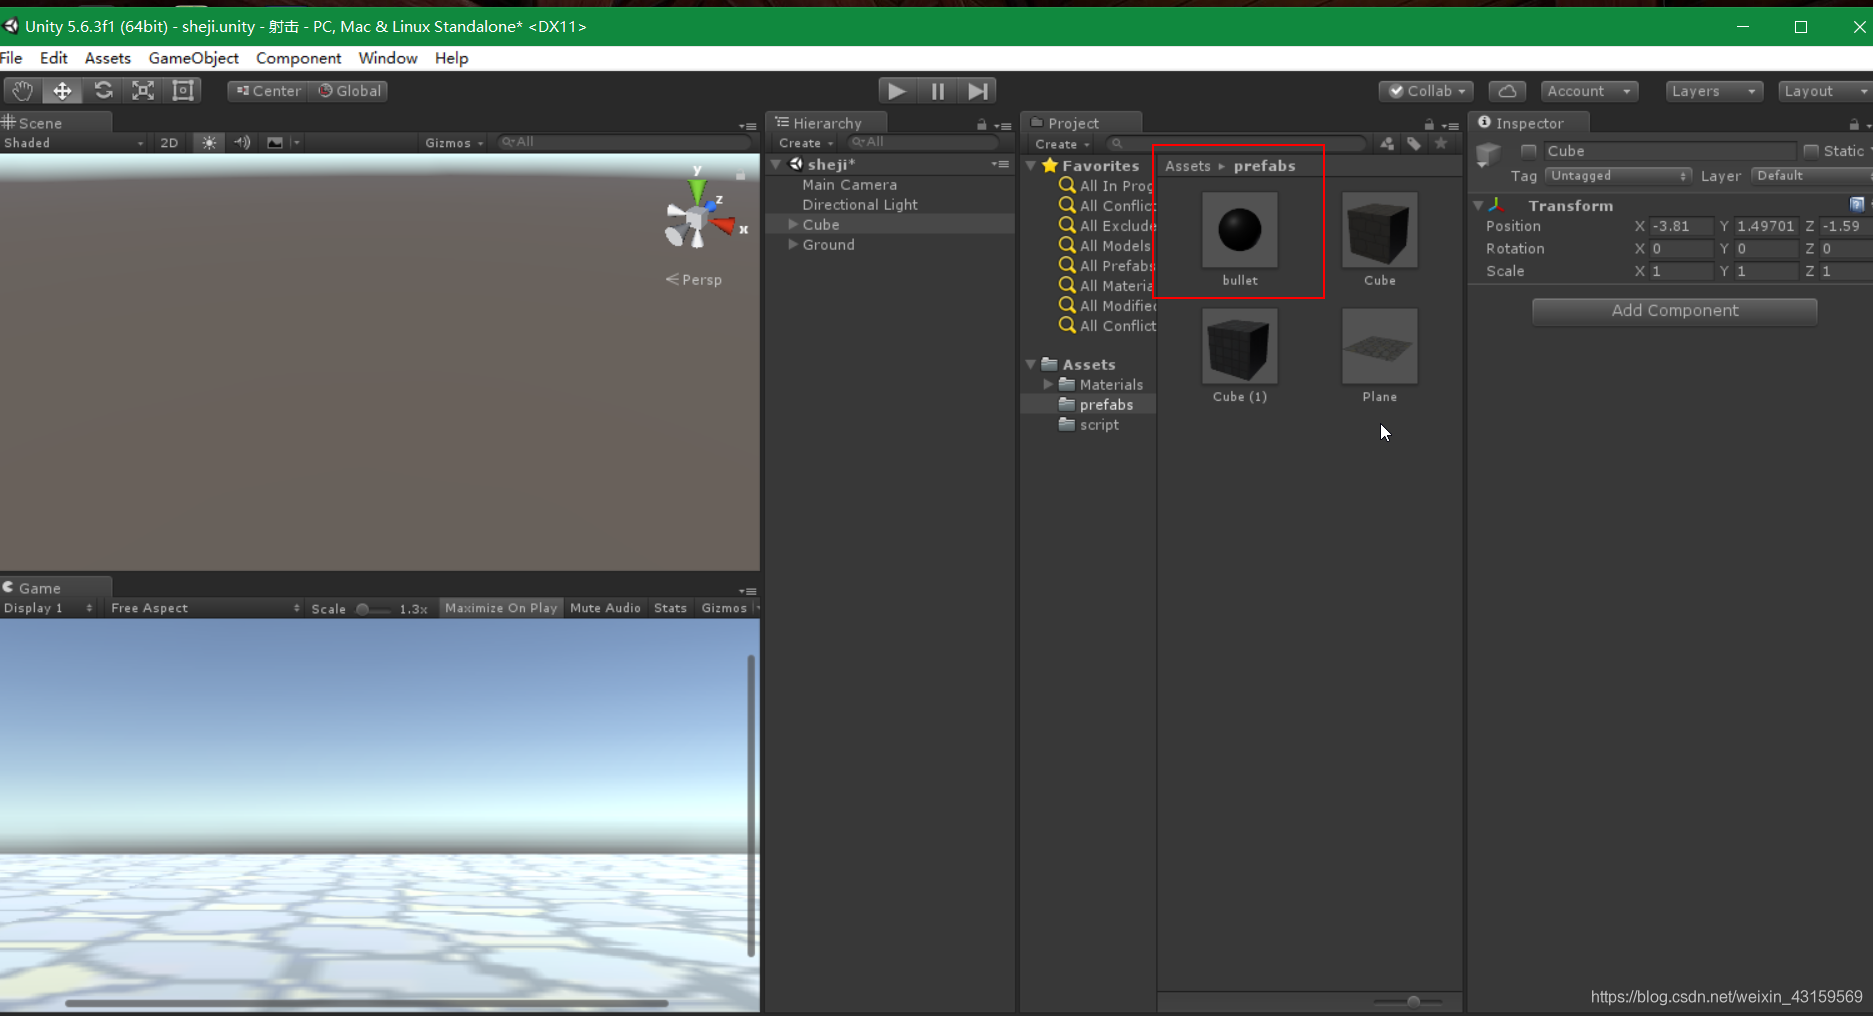Step one frame forward

977,91
